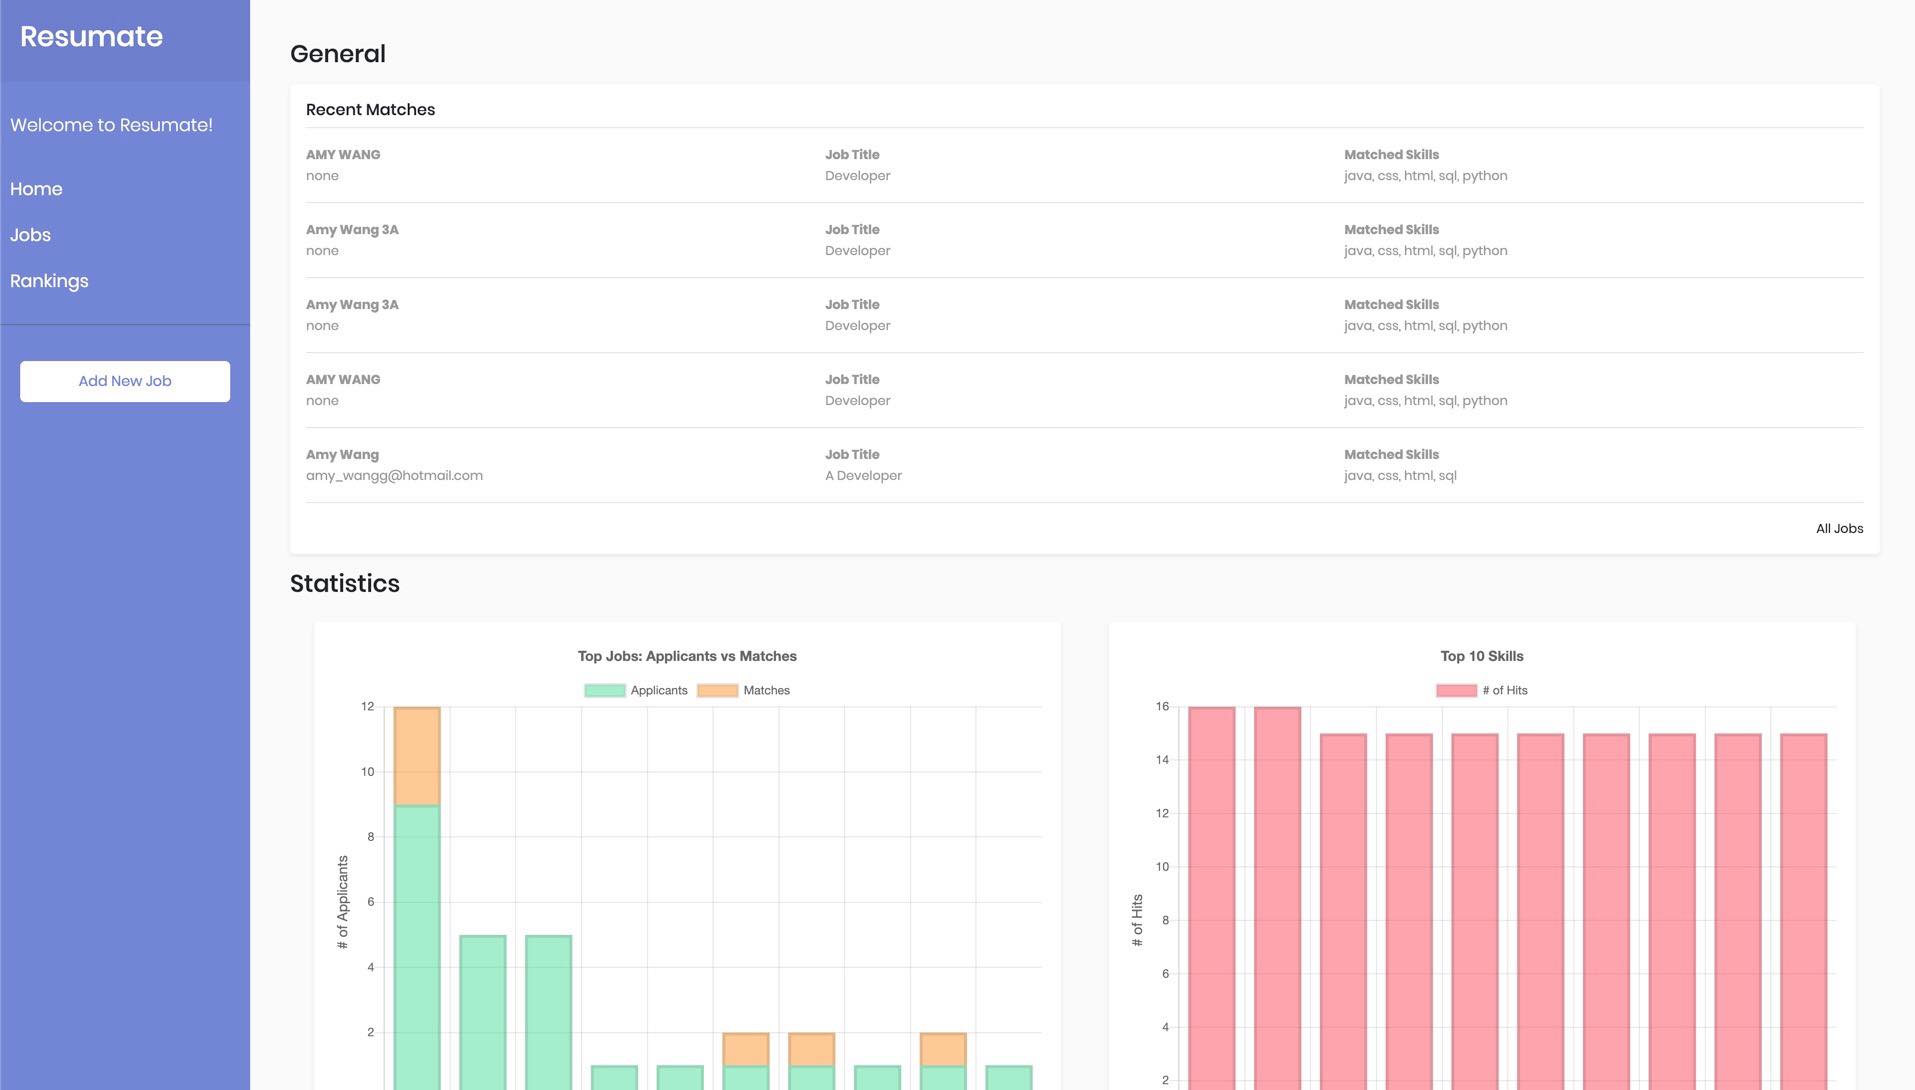Image resolution: width=1915 pixels, height=1090 pixels.
Task: Go to Jobs in sidebar
Action: [30, 235]
